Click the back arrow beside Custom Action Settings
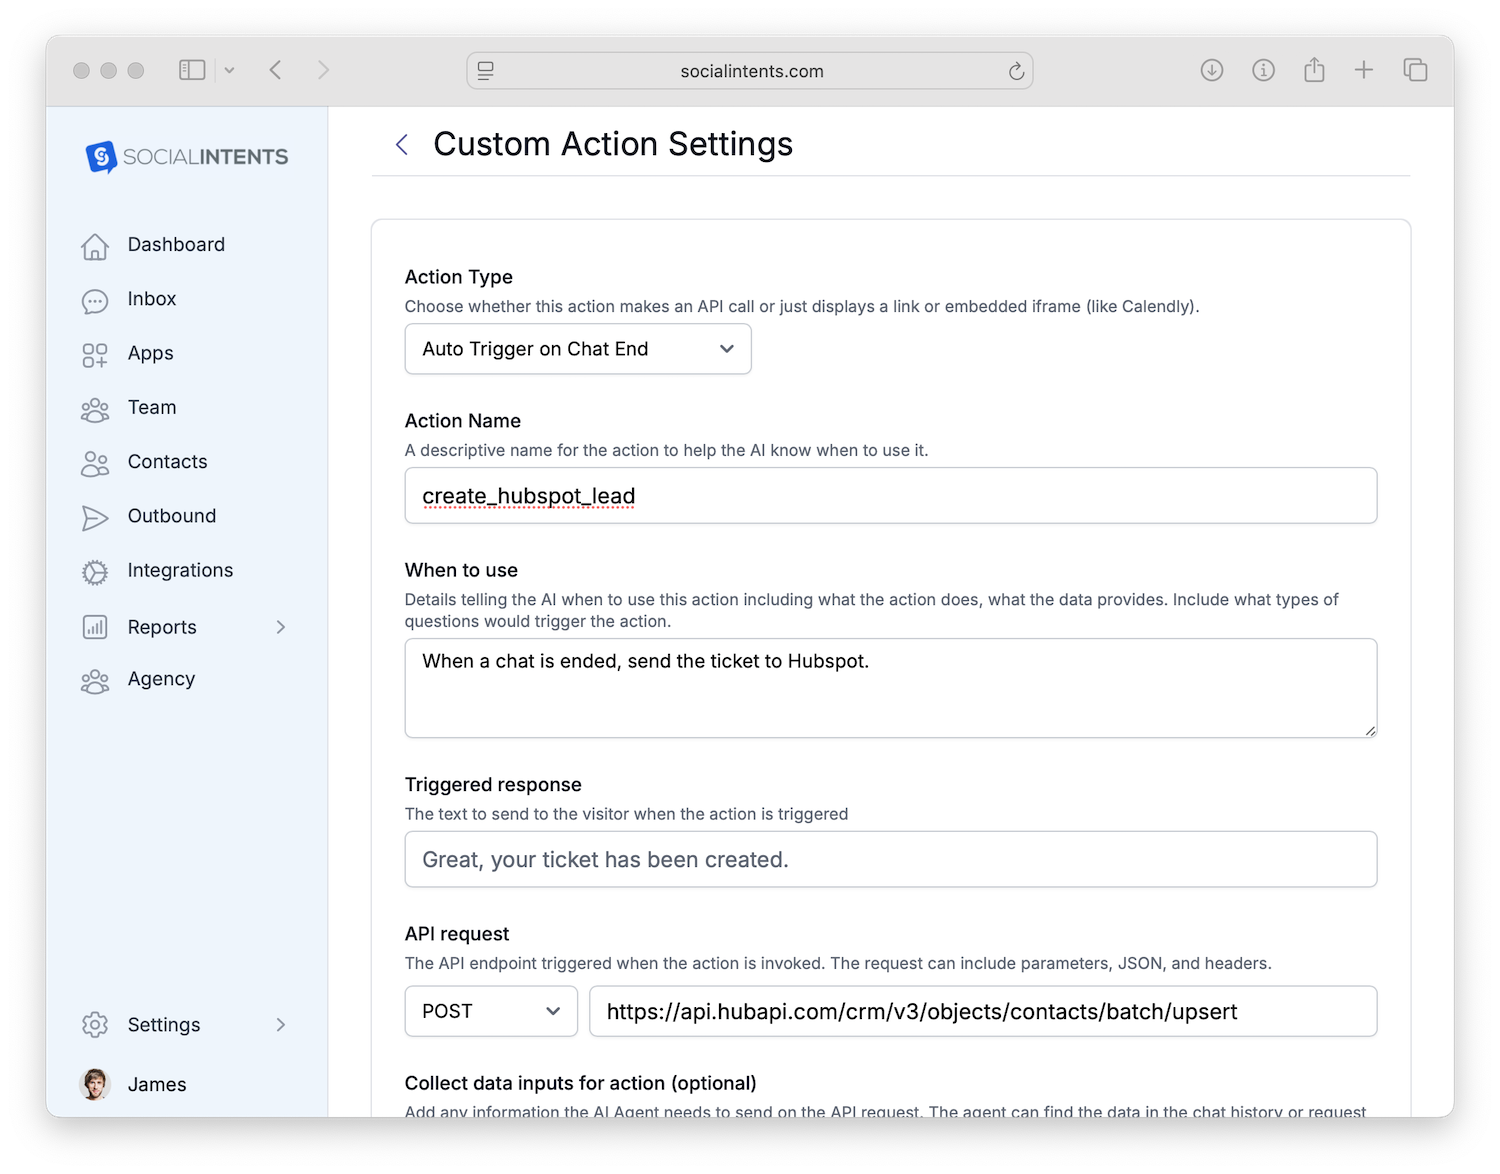Viewport: 1500px width, 1174px height. click(402, 144)
